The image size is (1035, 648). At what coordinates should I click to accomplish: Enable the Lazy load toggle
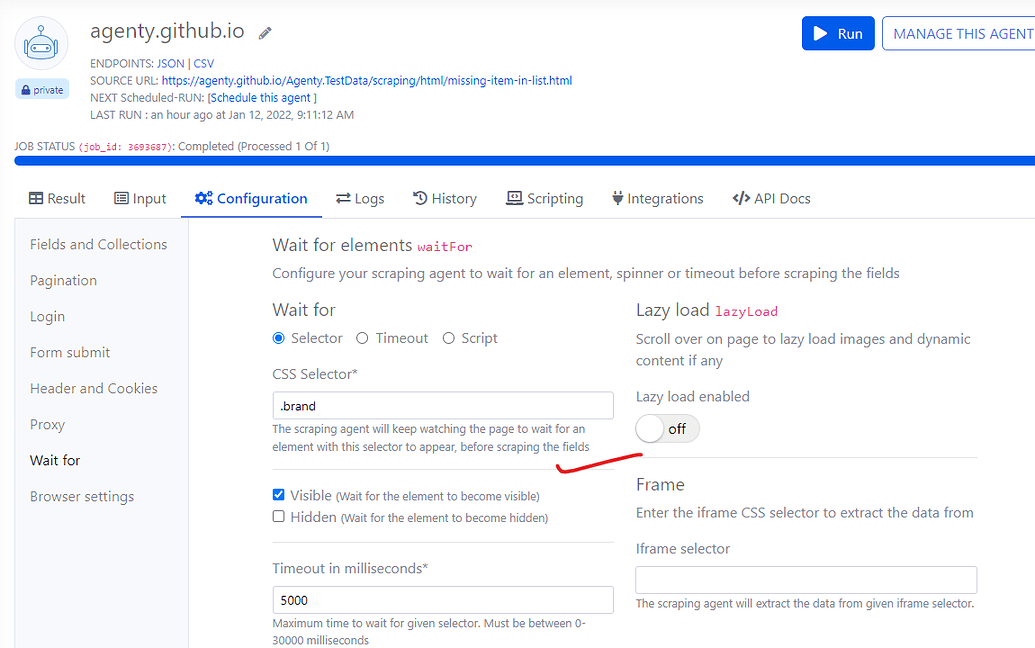tap(667, 429)
